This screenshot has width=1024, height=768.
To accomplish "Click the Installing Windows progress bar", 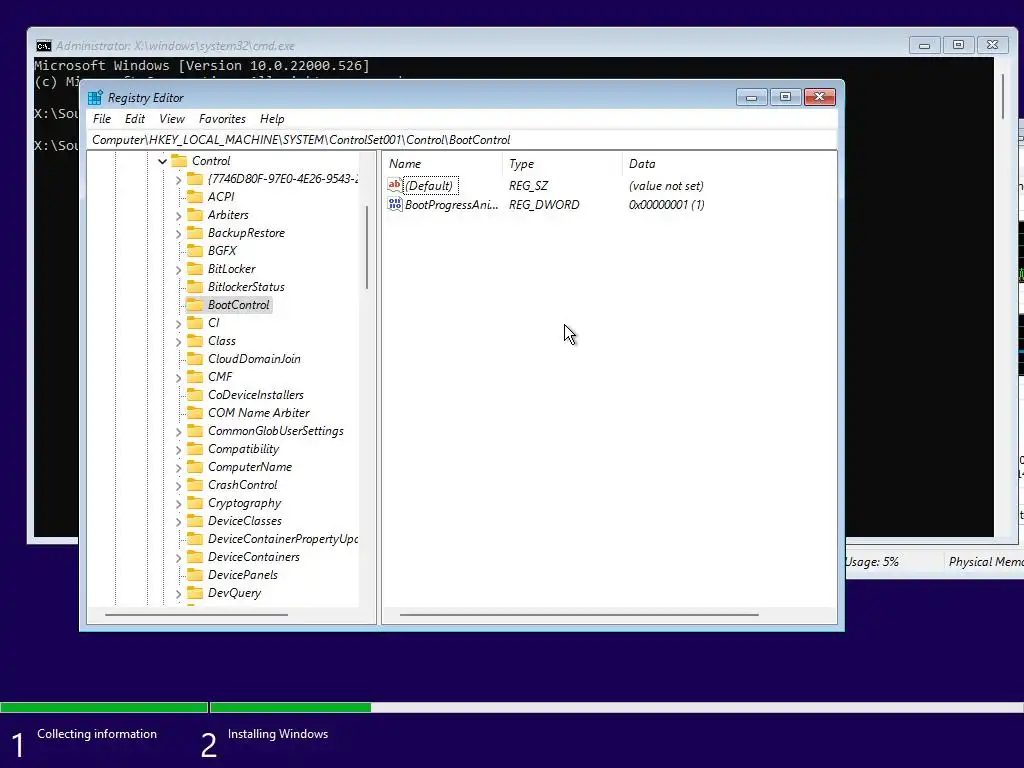I will click(617, 707).
